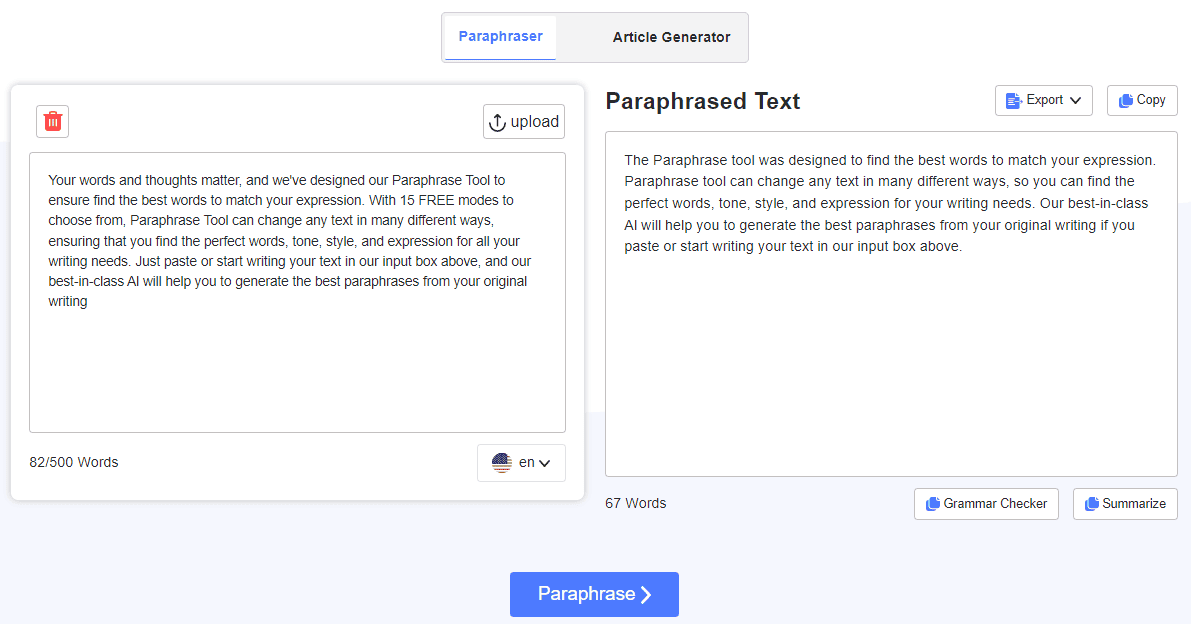
Task: Click the Grammar Checker button icon
Action: tap(933, 504)
